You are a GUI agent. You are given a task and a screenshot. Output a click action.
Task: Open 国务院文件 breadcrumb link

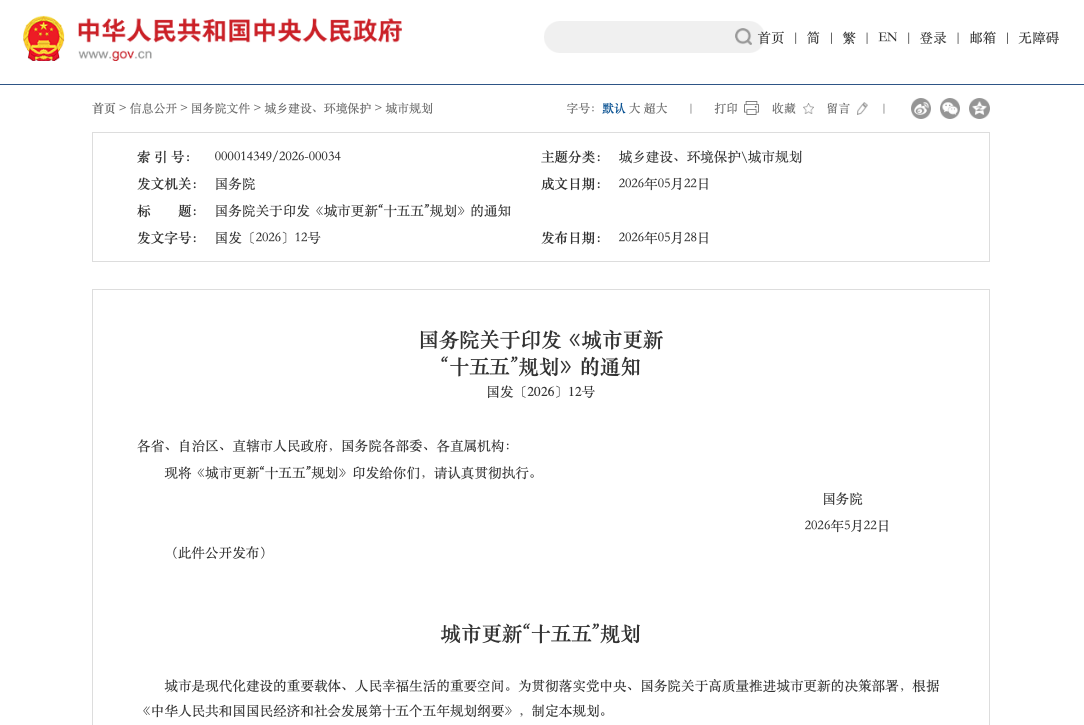[x=221, y=109]
